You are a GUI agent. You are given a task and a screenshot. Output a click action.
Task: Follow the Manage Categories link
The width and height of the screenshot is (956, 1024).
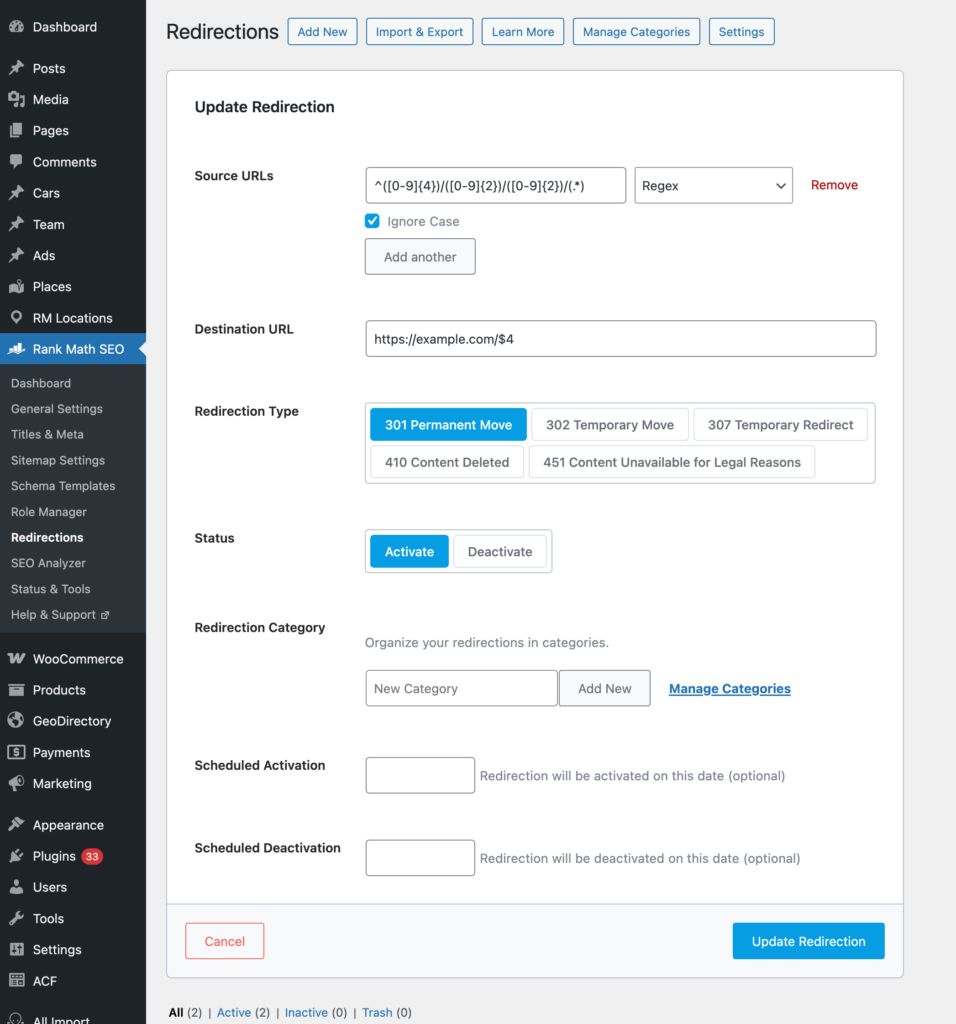coord(729,689)
